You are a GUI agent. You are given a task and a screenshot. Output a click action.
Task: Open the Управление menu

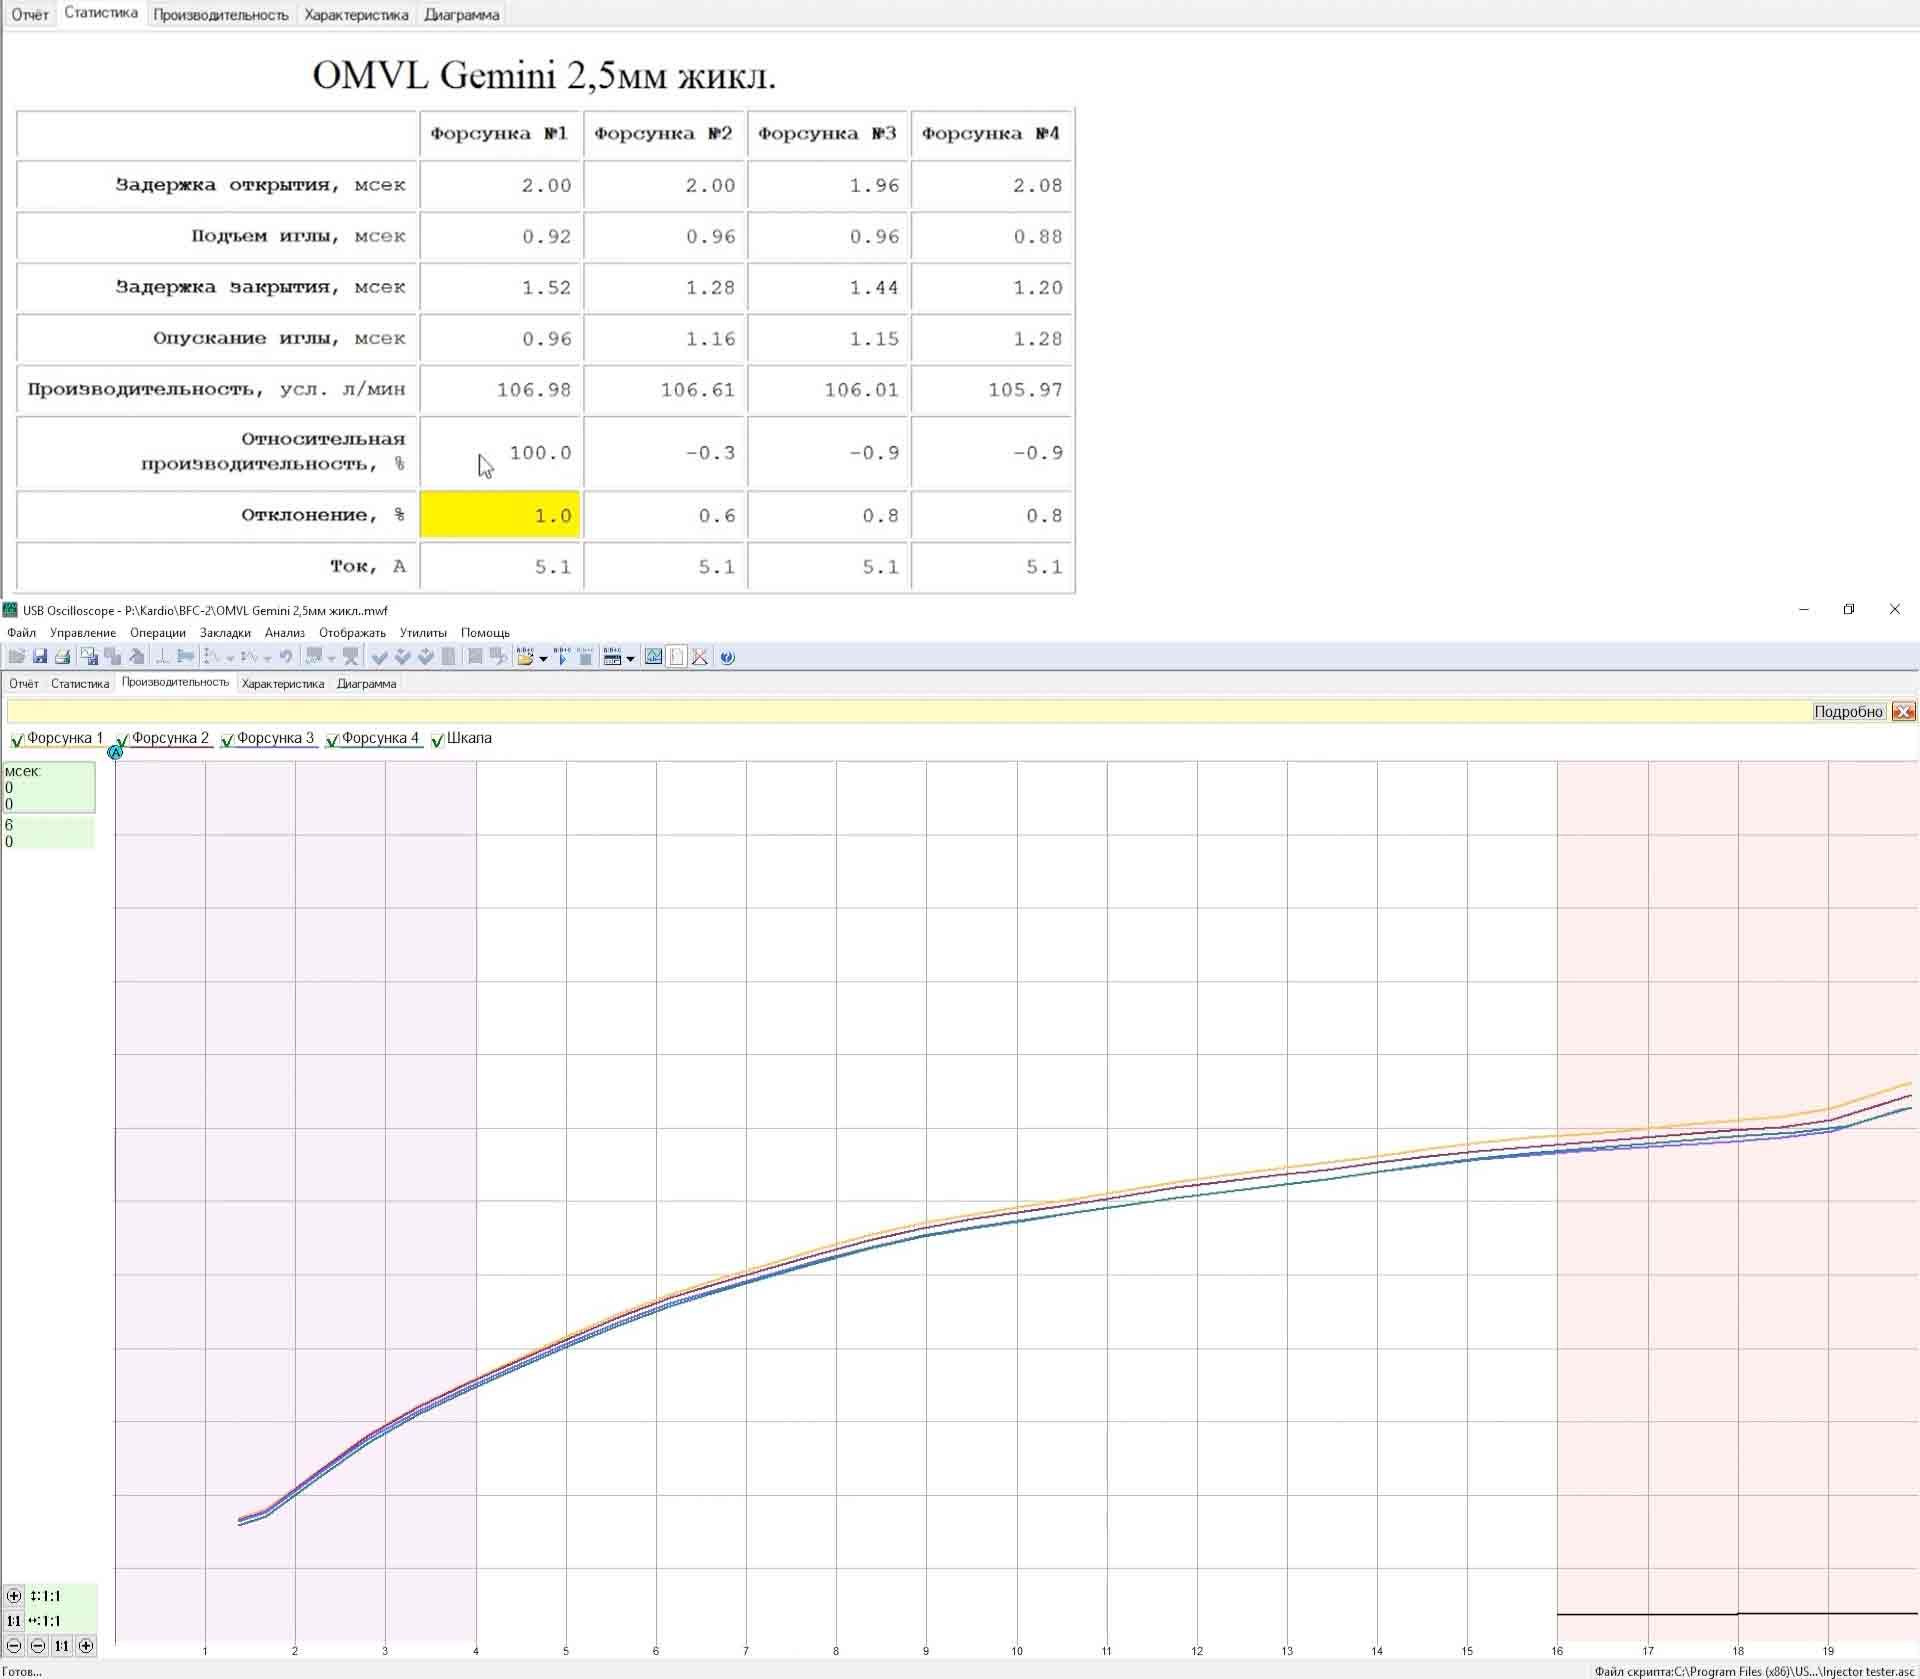[x=83, y=633]
